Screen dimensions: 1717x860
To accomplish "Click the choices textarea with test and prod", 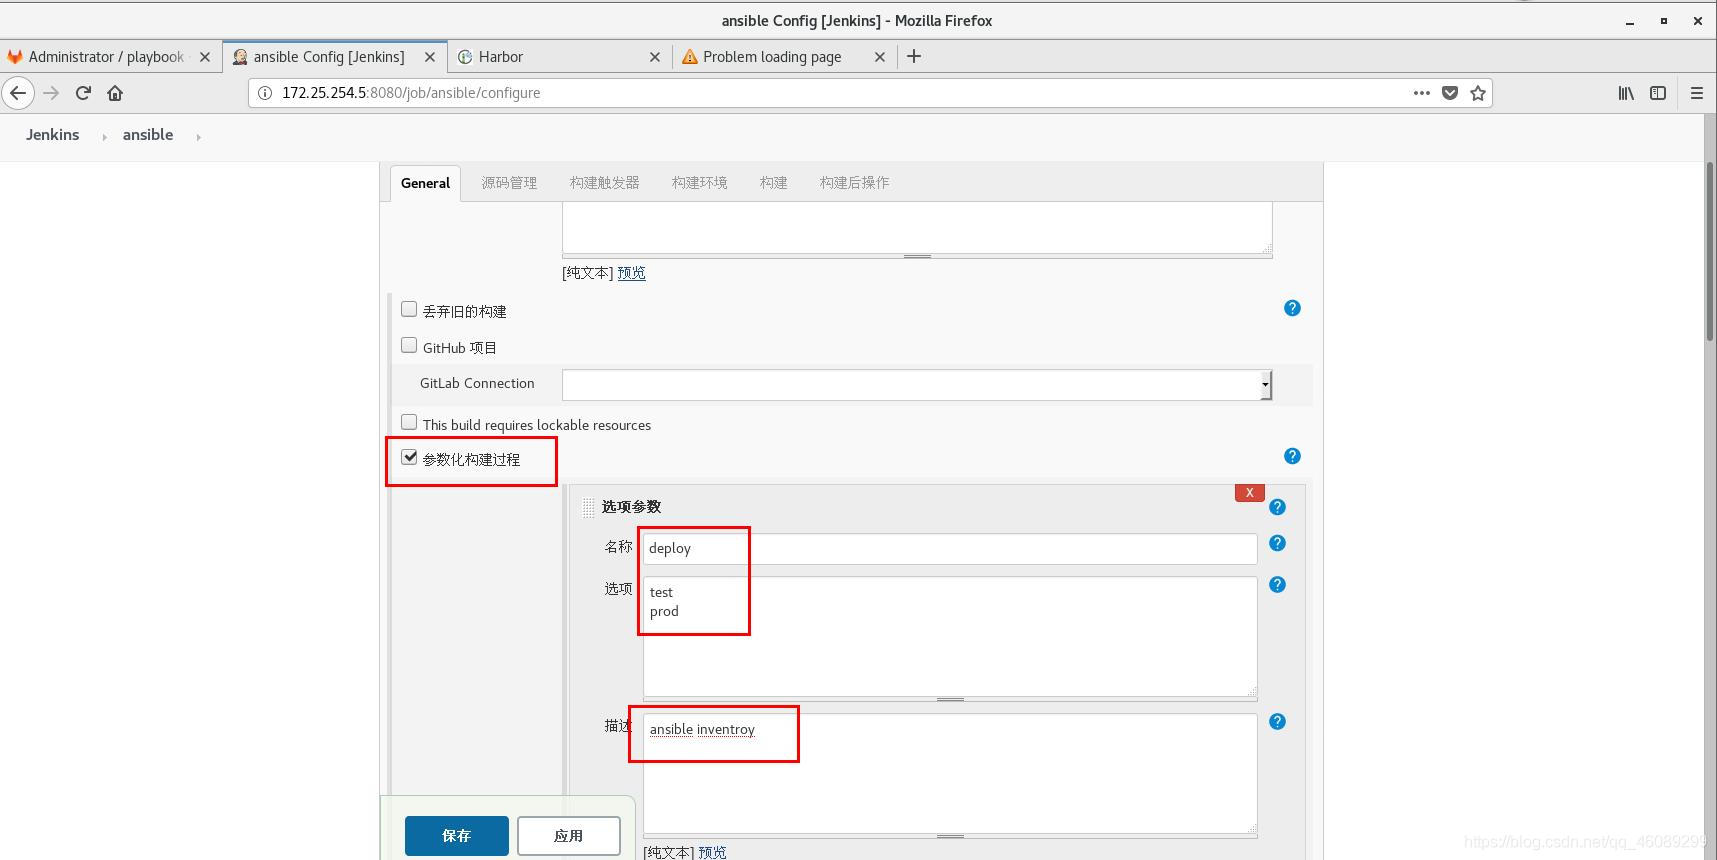I will point(950,636).
